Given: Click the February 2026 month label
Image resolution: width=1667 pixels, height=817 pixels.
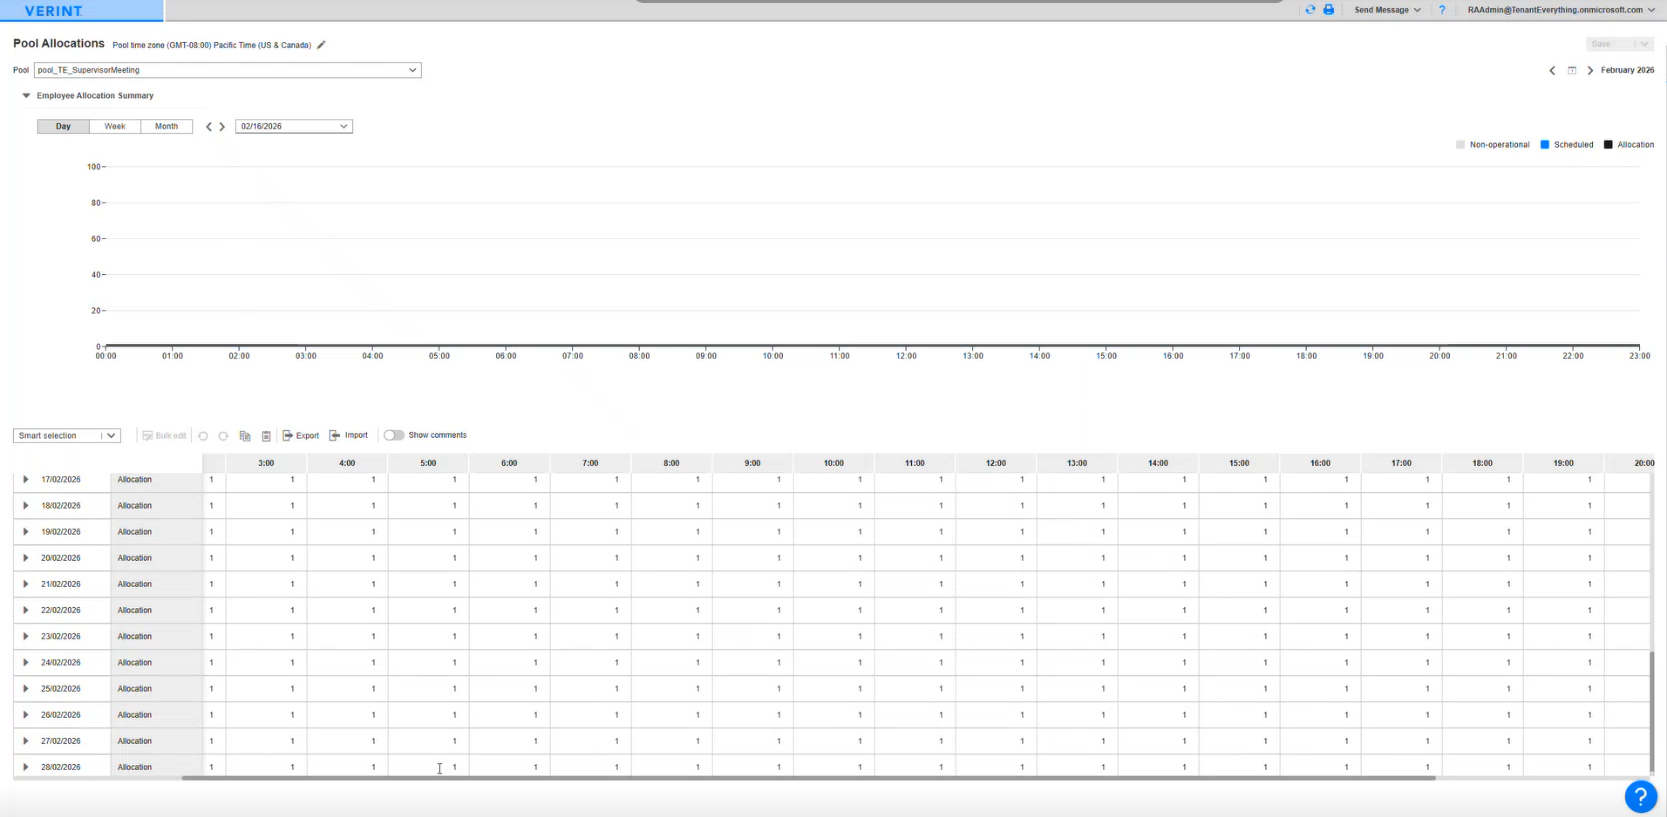Looking at the screenshot, I should pyautogui.click(x=1627, y=70).
